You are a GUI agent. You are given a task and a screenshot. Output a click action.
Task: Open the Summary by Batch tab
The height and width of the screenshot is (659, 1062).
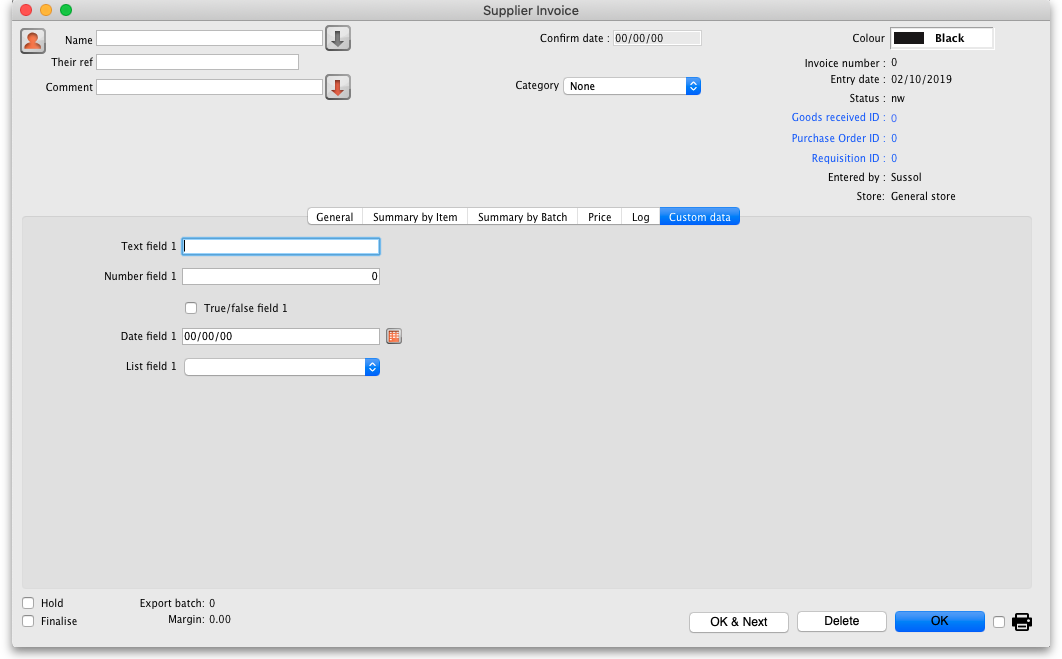[x=522, y=217]
